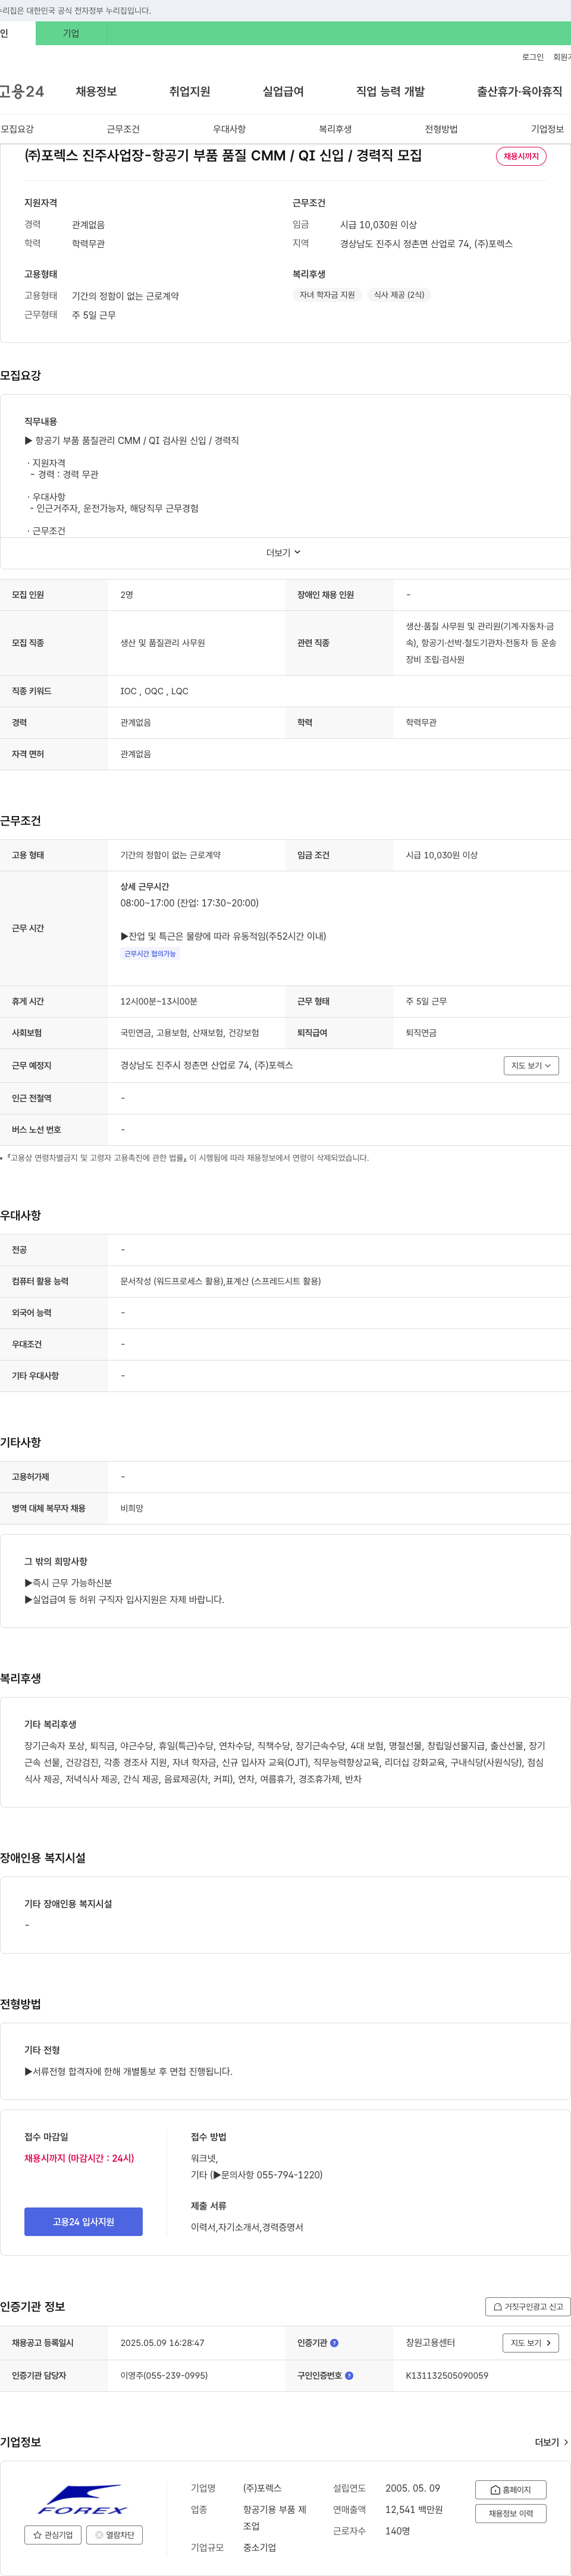The image size is (571, 2576).
Task: Select the 시급 10,030원 이상 wage cell
Action: click(441, 855)
